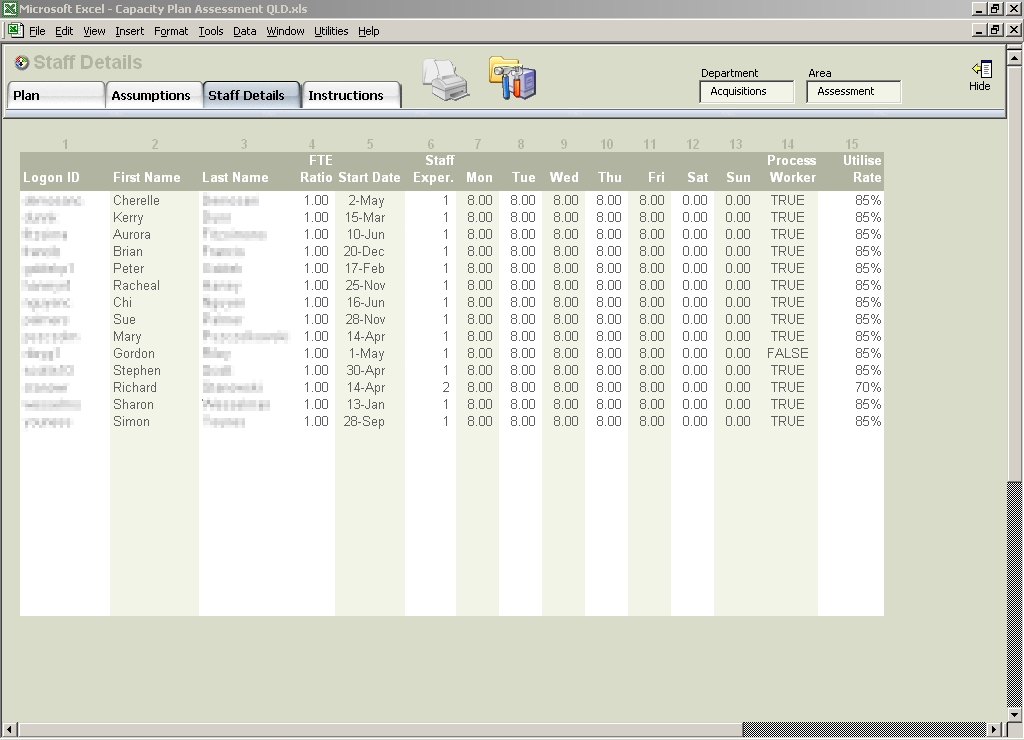
Task: Click the Hide panel icon
Action: pos(982,69)
